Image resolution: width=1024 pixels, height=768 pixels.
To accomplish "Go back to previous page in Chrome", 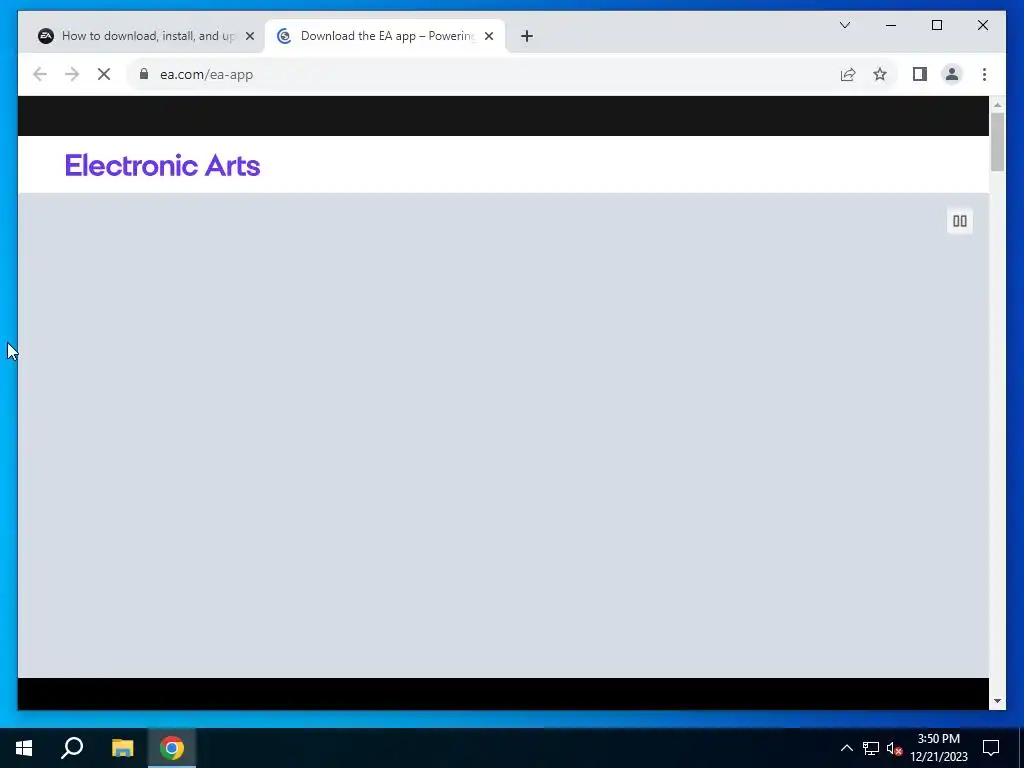I will [x=40, y=74].
